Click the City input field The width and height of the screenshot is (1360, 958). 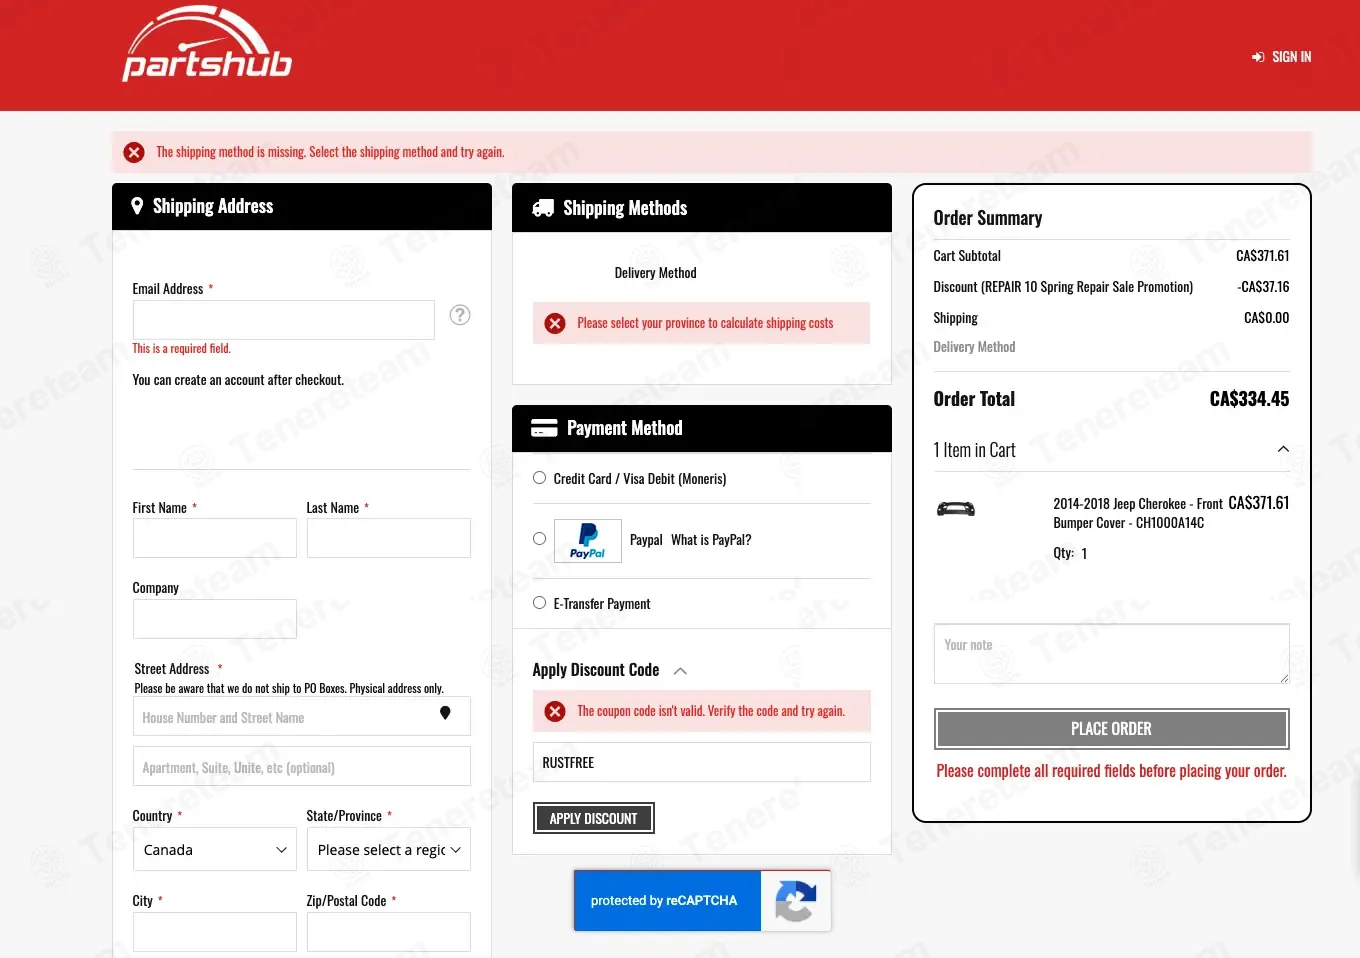(x=215, y=932)
